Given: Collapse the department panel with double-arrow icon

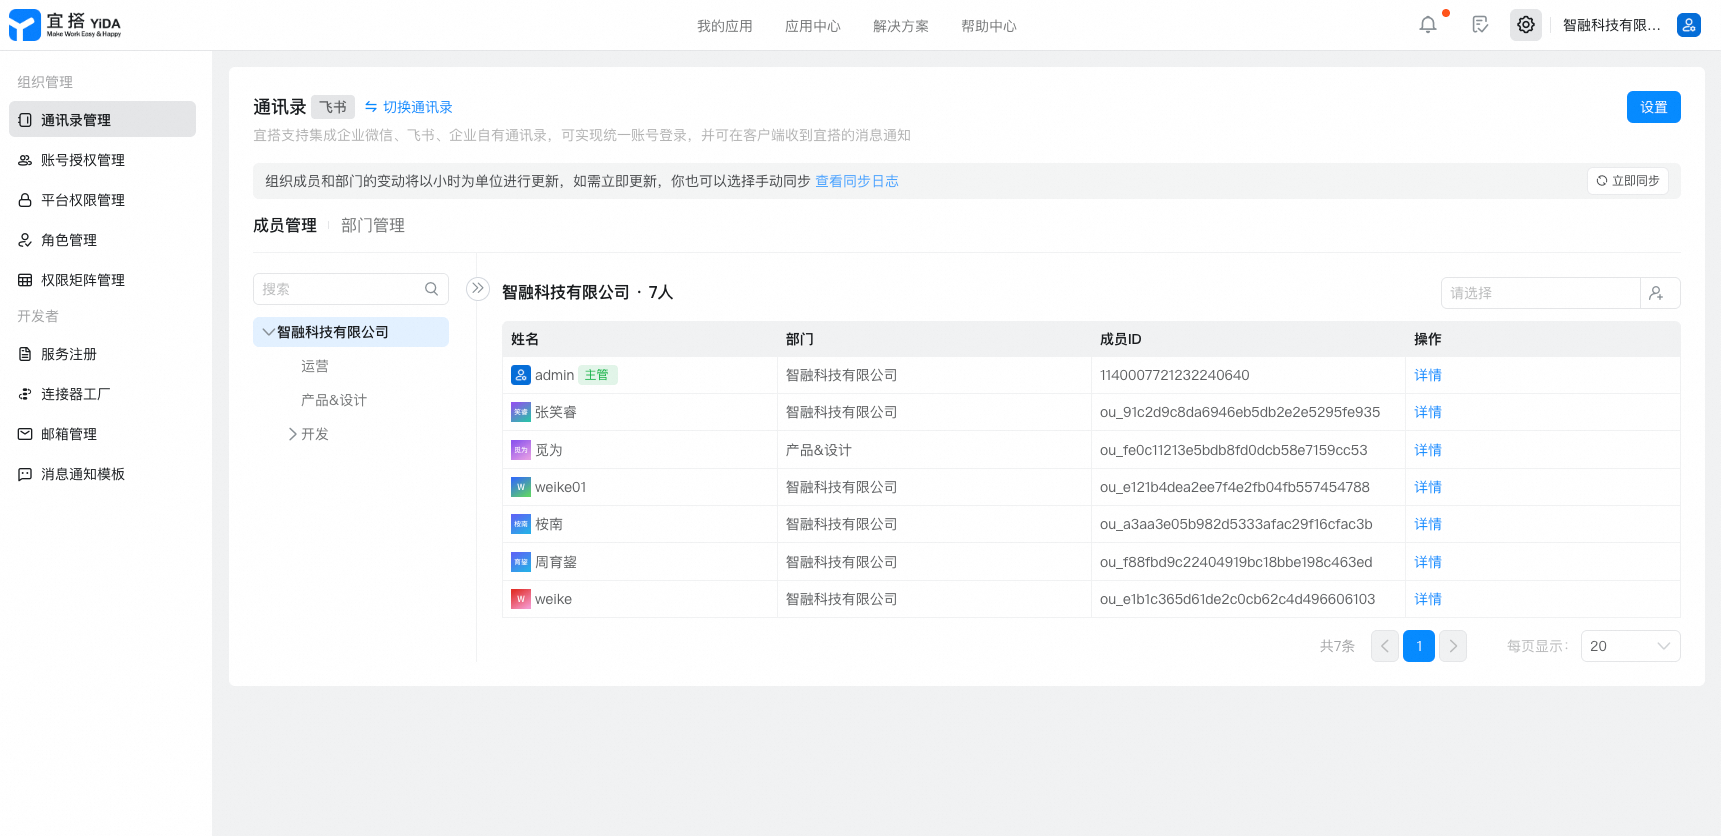Looking at the screenshot, I should pos(478,289).
